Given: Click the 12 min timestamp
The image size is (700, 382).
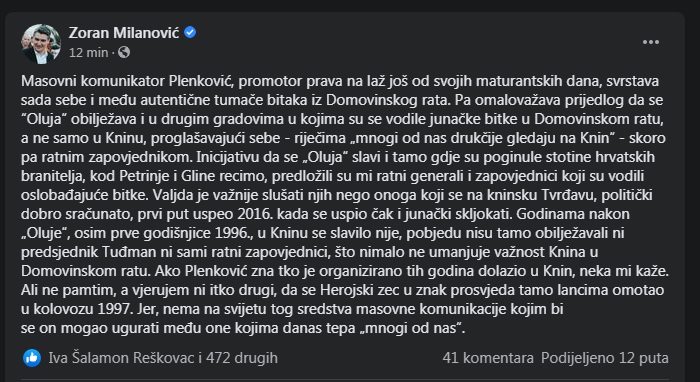Looking at the screenshot, I should tap(88, 53).
